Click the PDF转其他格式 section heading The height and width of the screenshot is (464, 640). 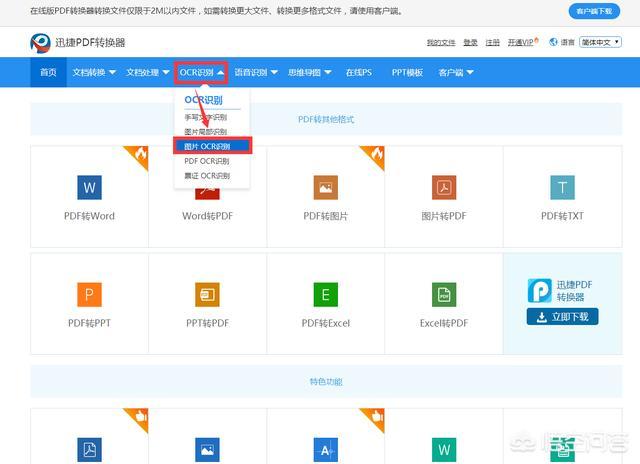326,120
